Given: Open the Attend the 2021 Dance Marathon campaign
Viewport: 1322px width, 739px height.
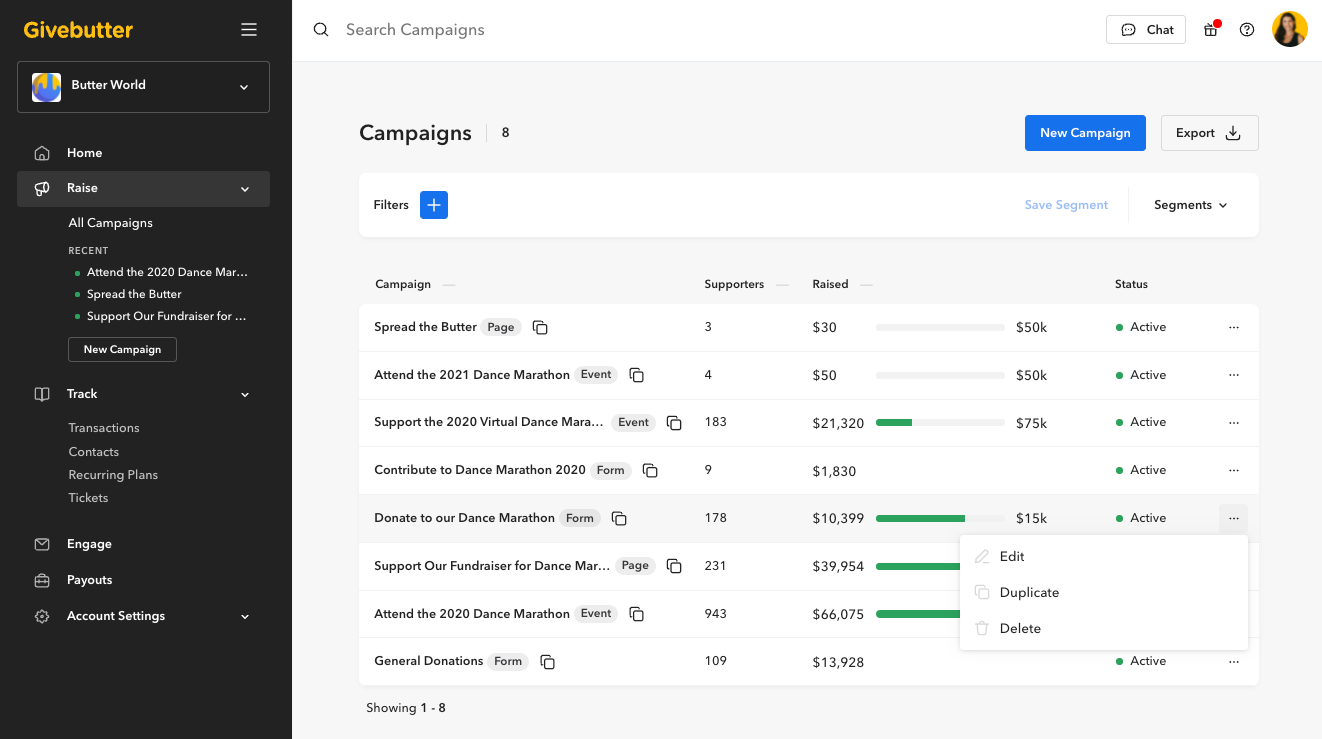Looking at the screenshot, I should click(x=472, y=375).
